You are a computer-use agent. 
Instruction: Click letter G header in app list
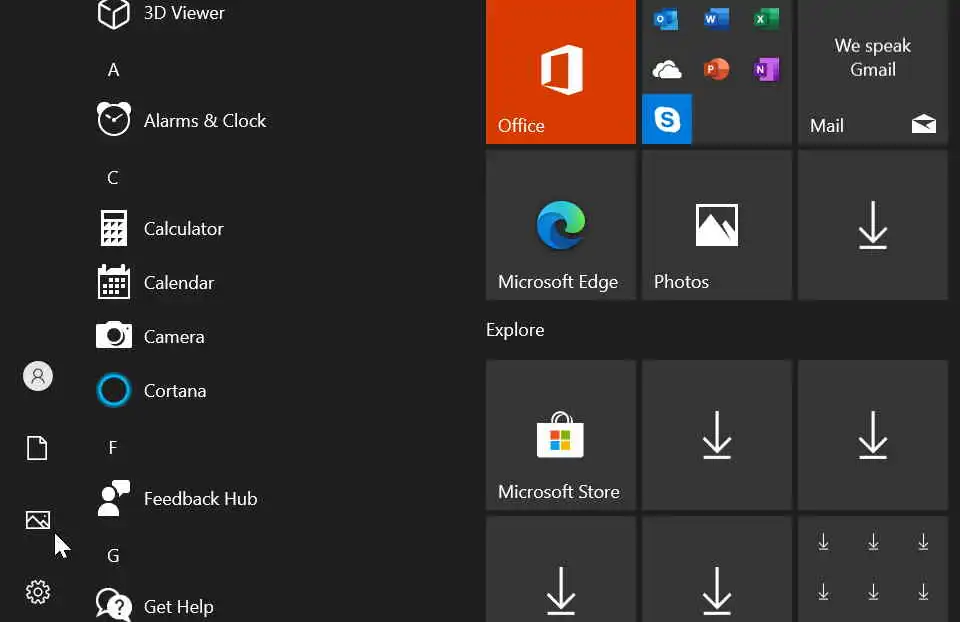tap(113, 555)
